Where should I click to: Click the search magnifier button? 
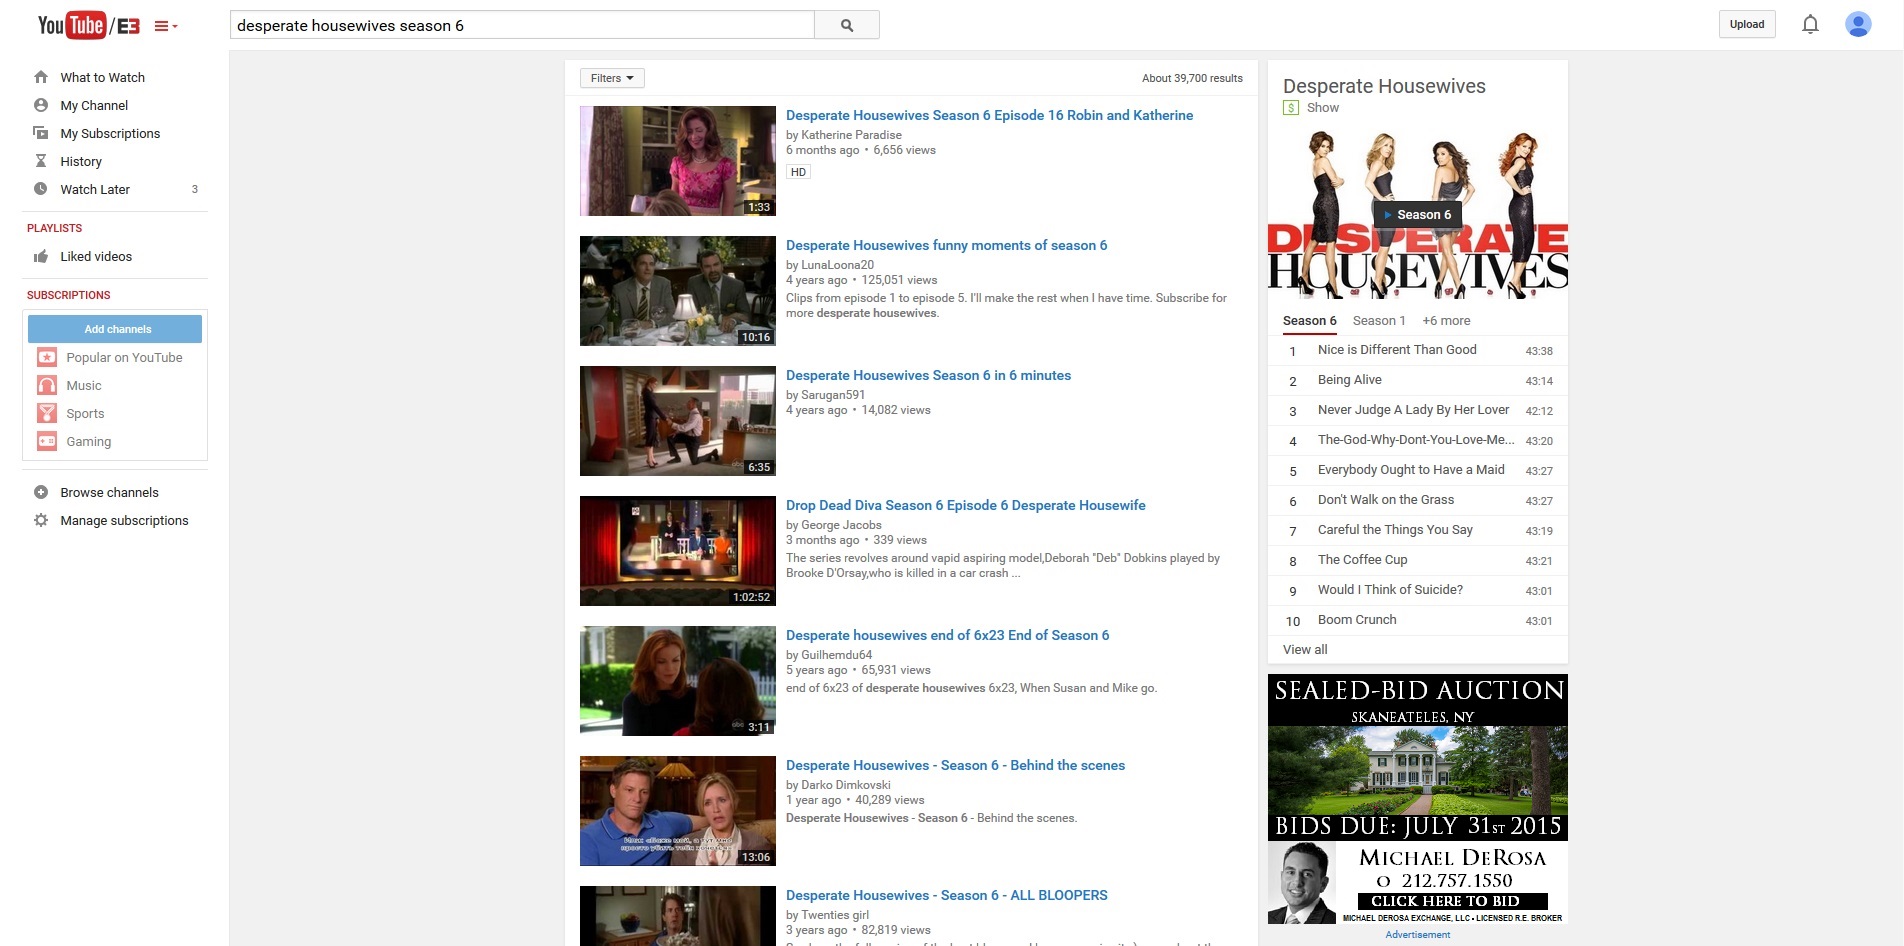pos(847,25)
